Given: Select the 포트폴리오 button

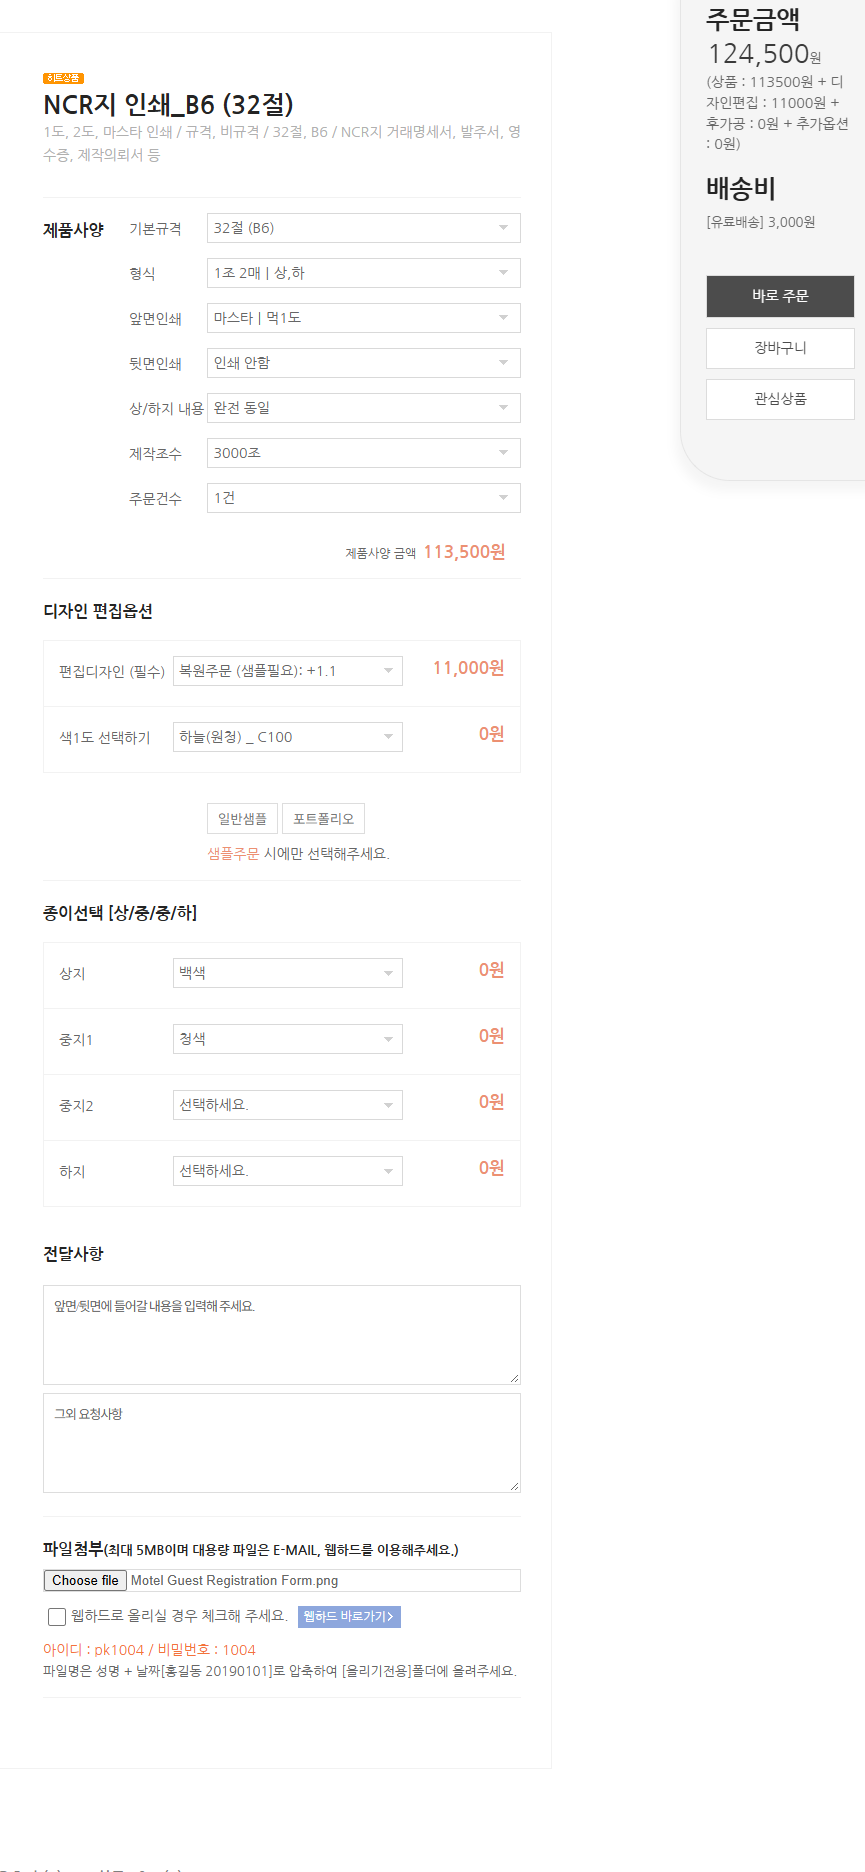Looking at the screenshot, I should pos(323,819).
